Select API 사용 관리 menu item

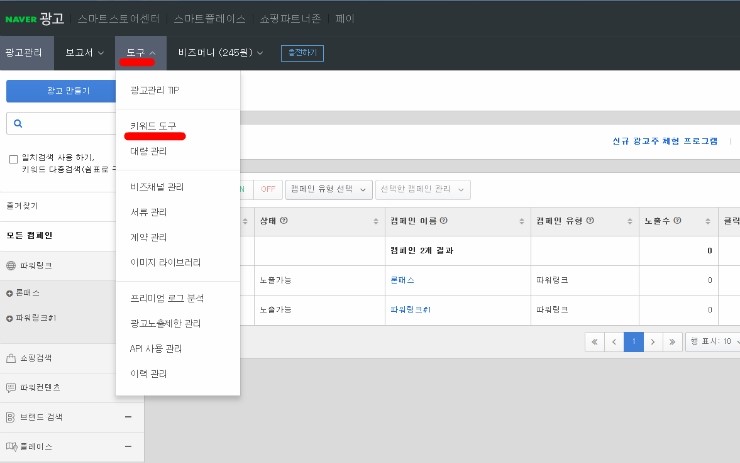point(155,349)
